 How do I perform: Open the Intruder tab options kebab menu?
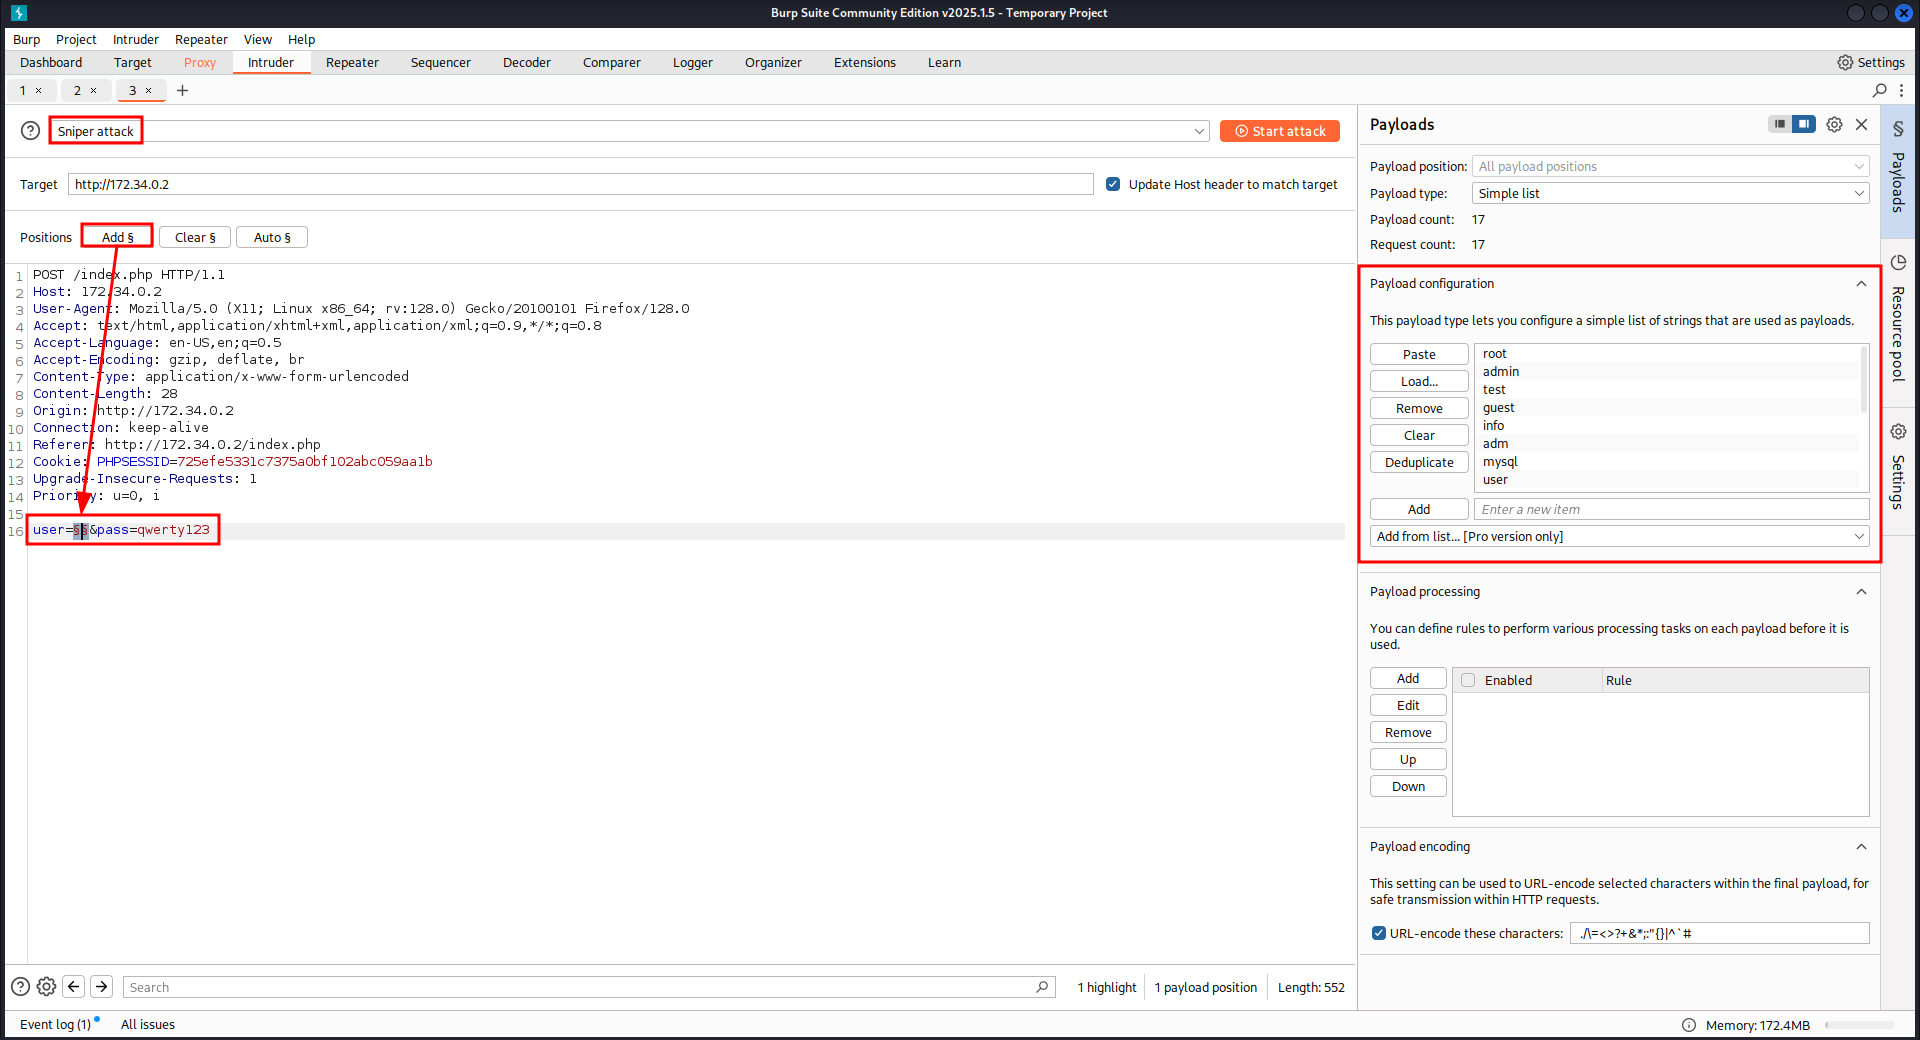coord(1901,90)
